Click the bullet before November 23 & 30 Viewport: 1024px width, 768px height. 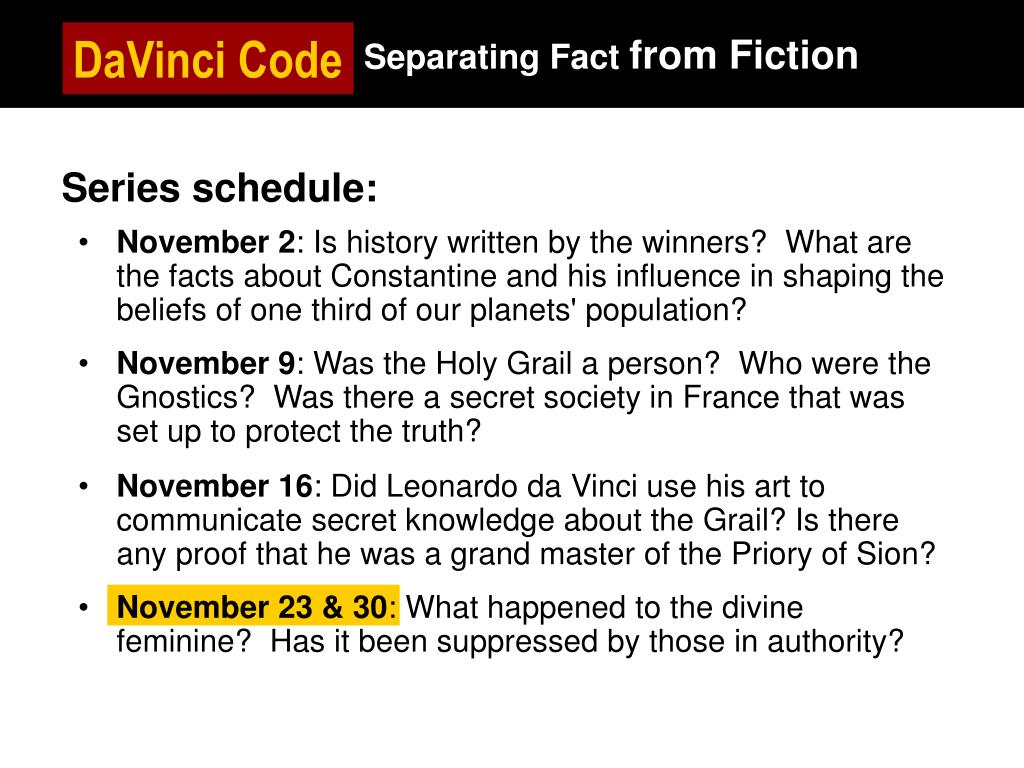click(83, 607)
